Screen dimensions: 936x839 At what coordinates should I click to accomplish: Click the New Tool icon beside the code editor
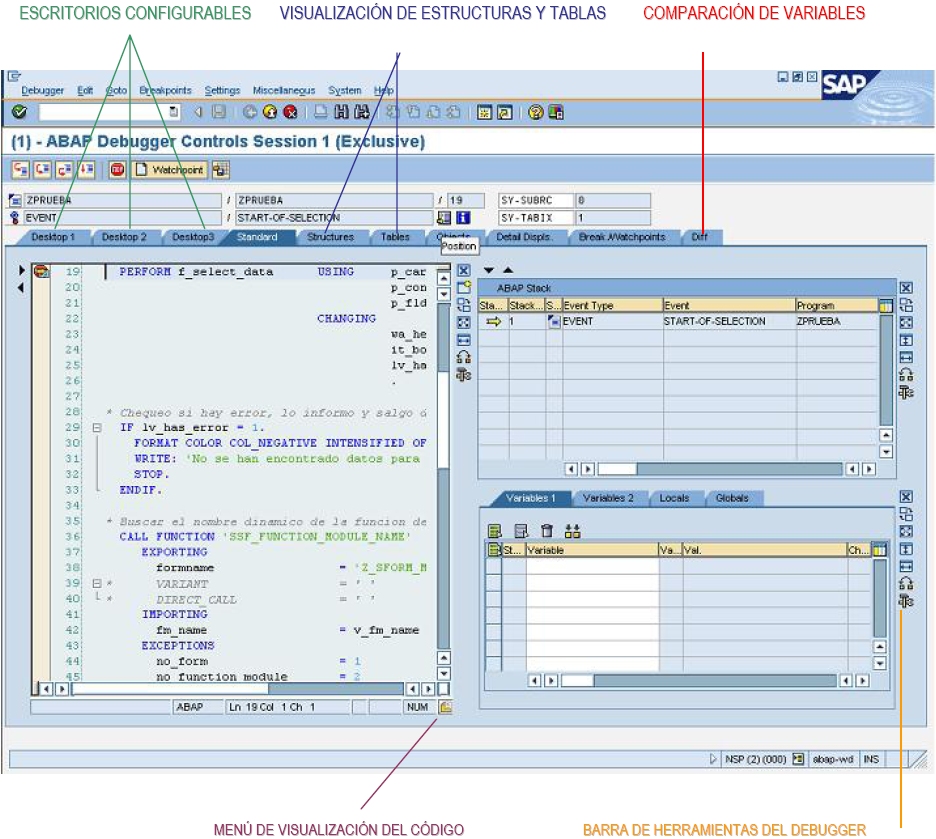pyautogui.click(x=464, y=288)
